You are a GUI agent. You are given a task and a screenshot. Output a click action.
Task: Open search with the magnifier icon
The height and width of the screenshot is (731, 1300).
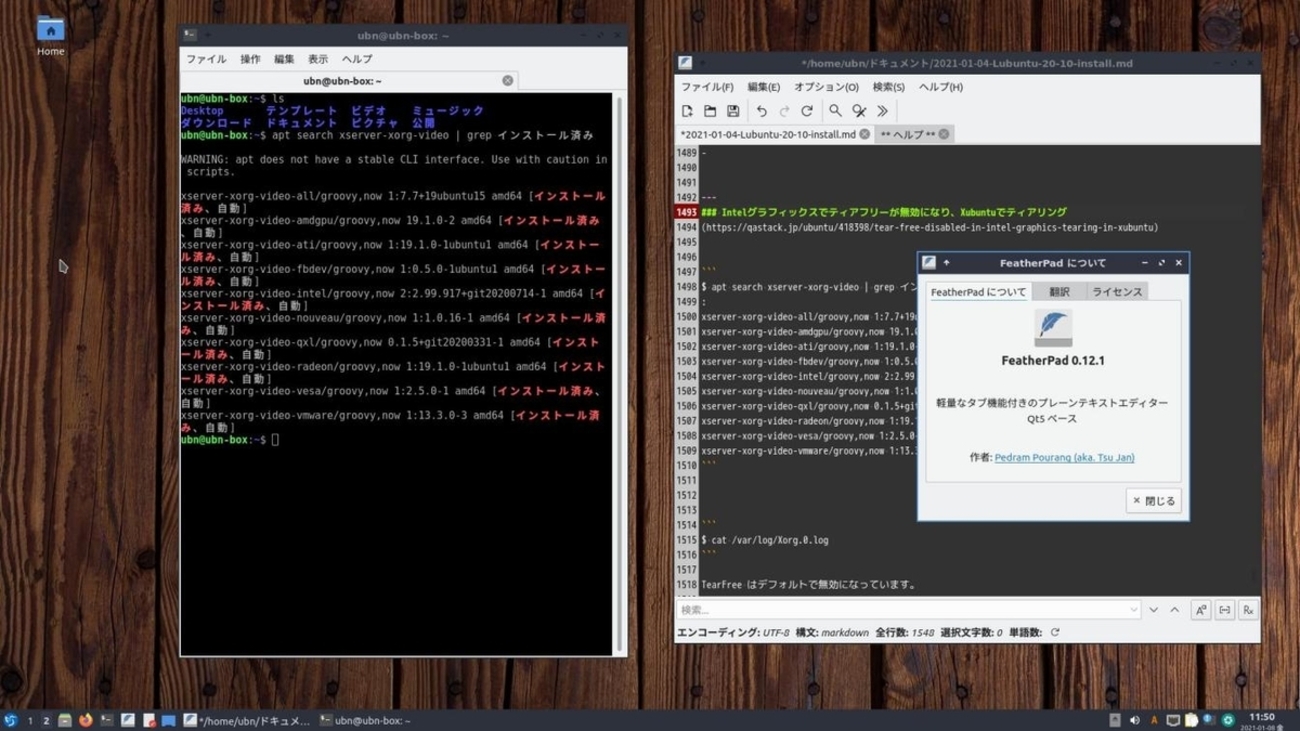tap(835, 111)
